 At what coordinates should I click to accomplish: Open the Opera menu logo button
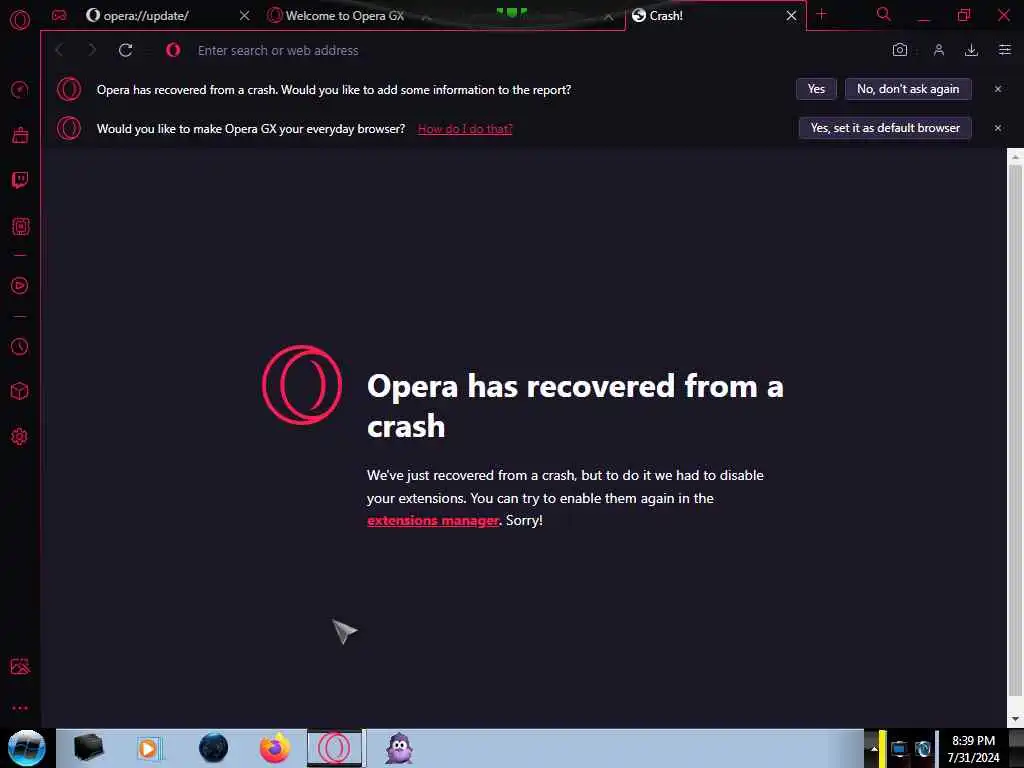[x=20, y=20]
